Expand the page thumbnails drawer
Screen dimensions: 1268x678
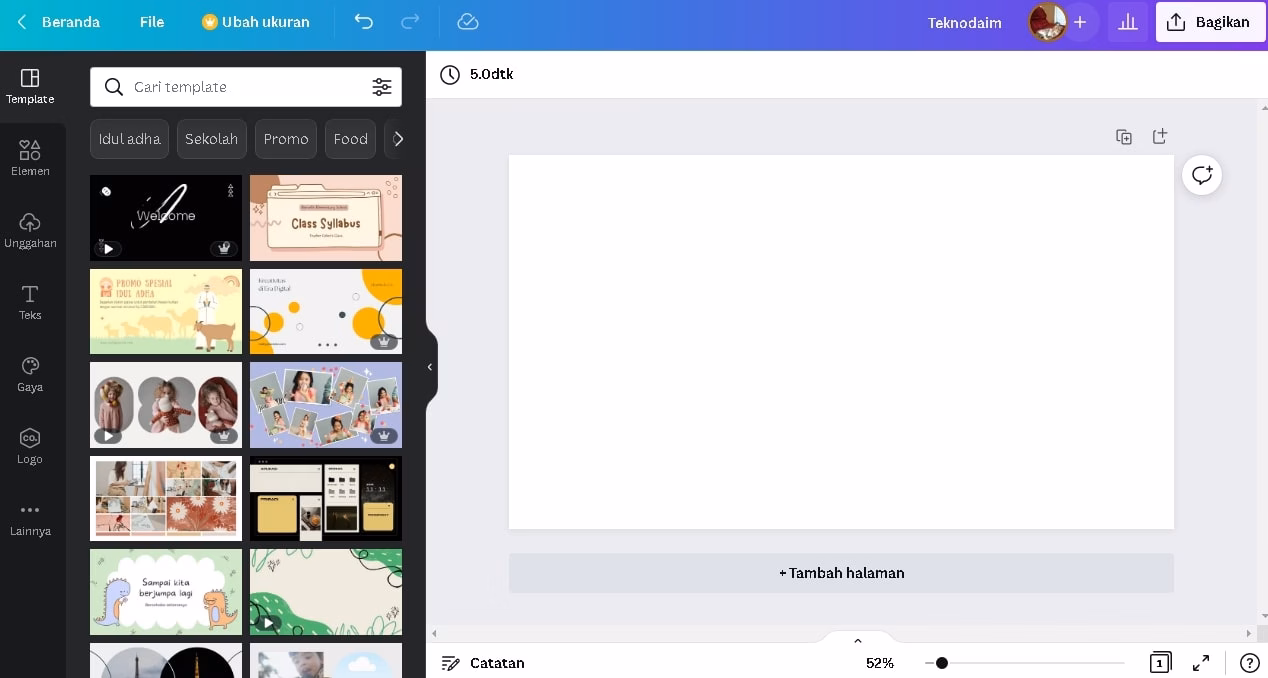pos(857,640)
